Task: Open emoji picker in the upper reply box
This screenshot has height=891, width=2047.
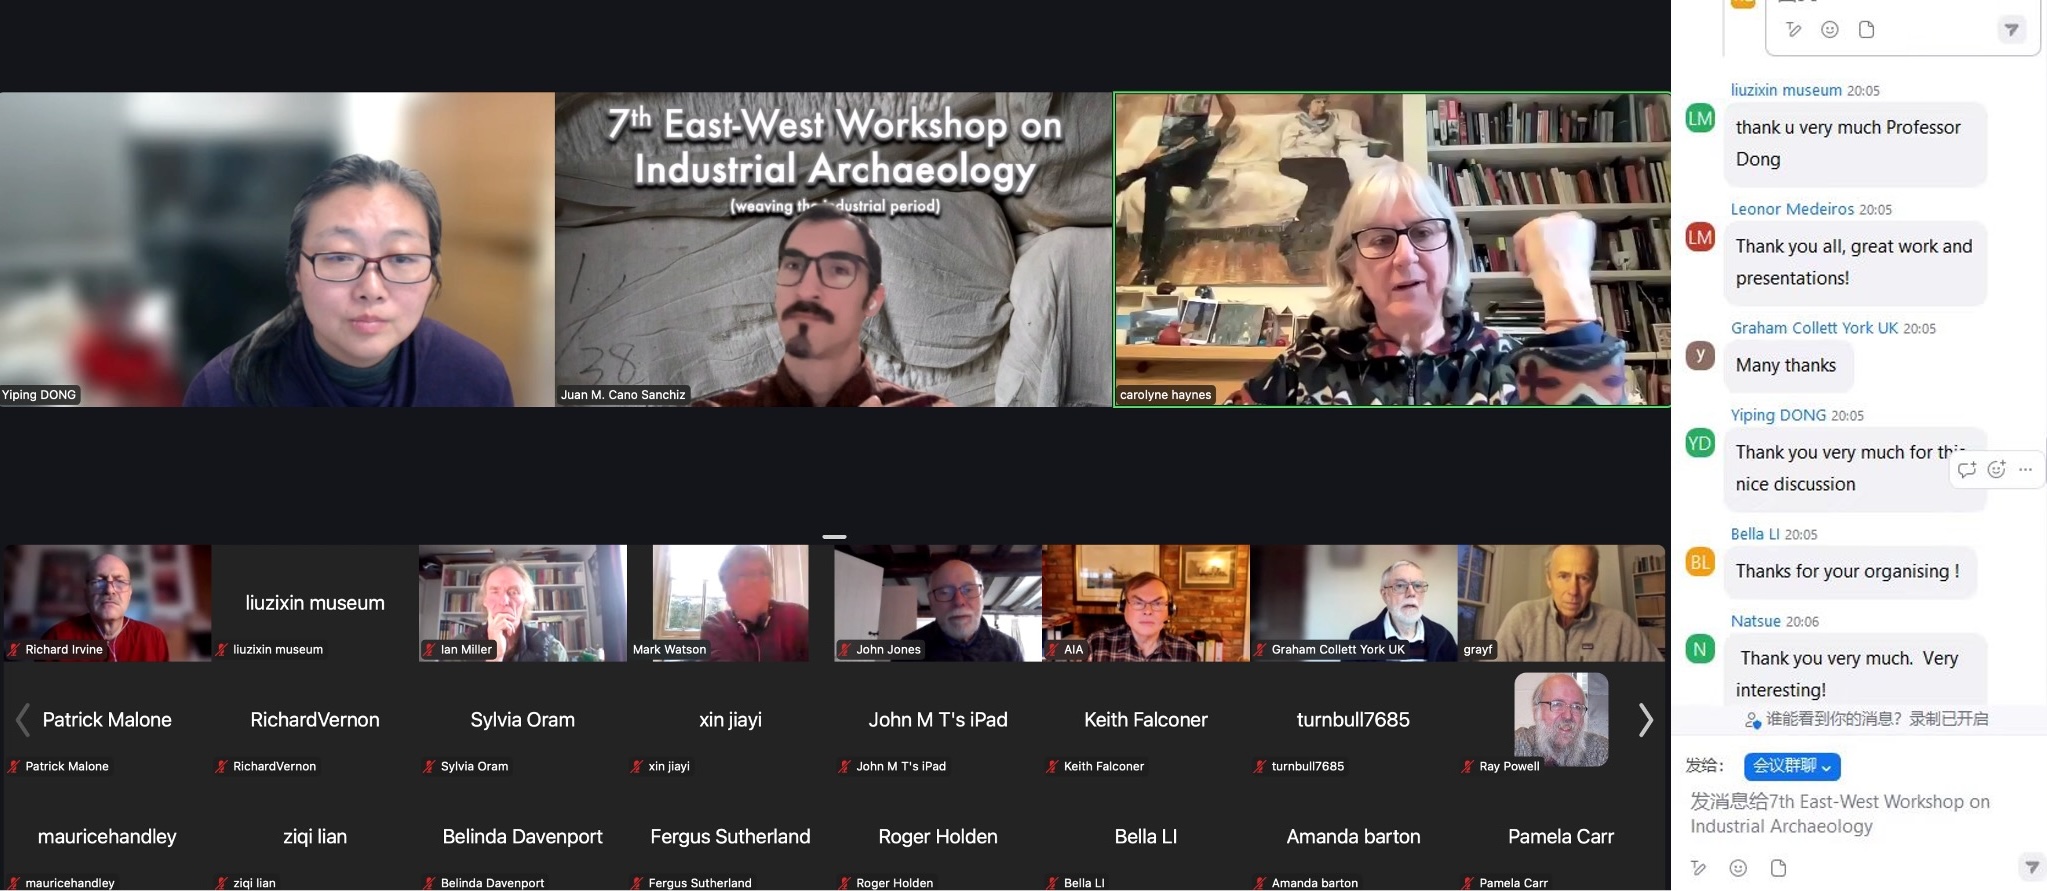Action: [x=1830, y=29]
